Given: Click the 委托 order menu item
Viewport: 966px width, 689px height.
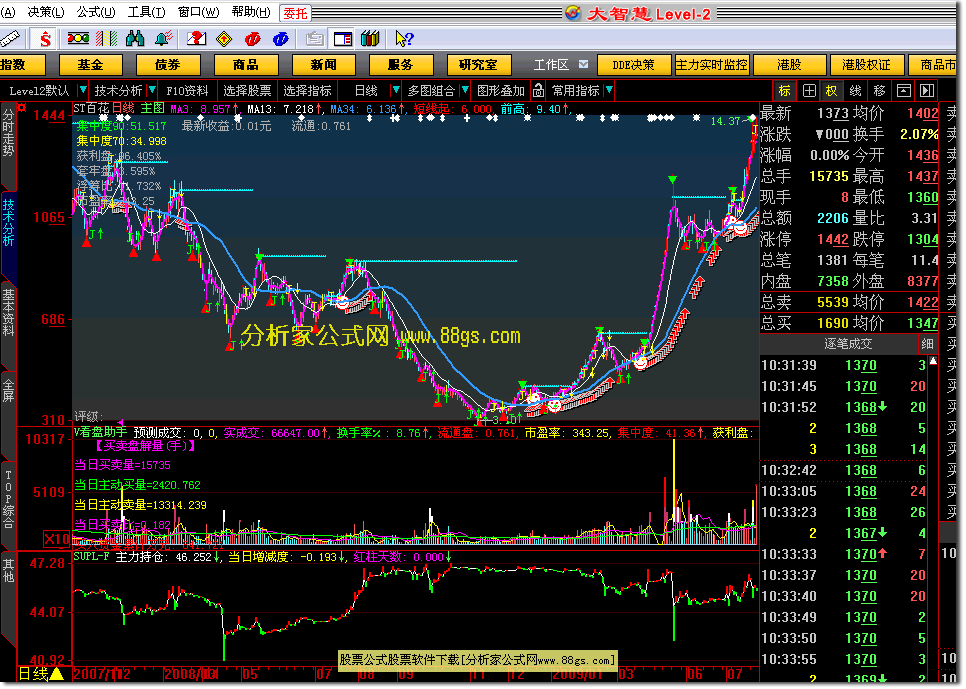Looking at the screenshot, I should click(x=295, y=13).
